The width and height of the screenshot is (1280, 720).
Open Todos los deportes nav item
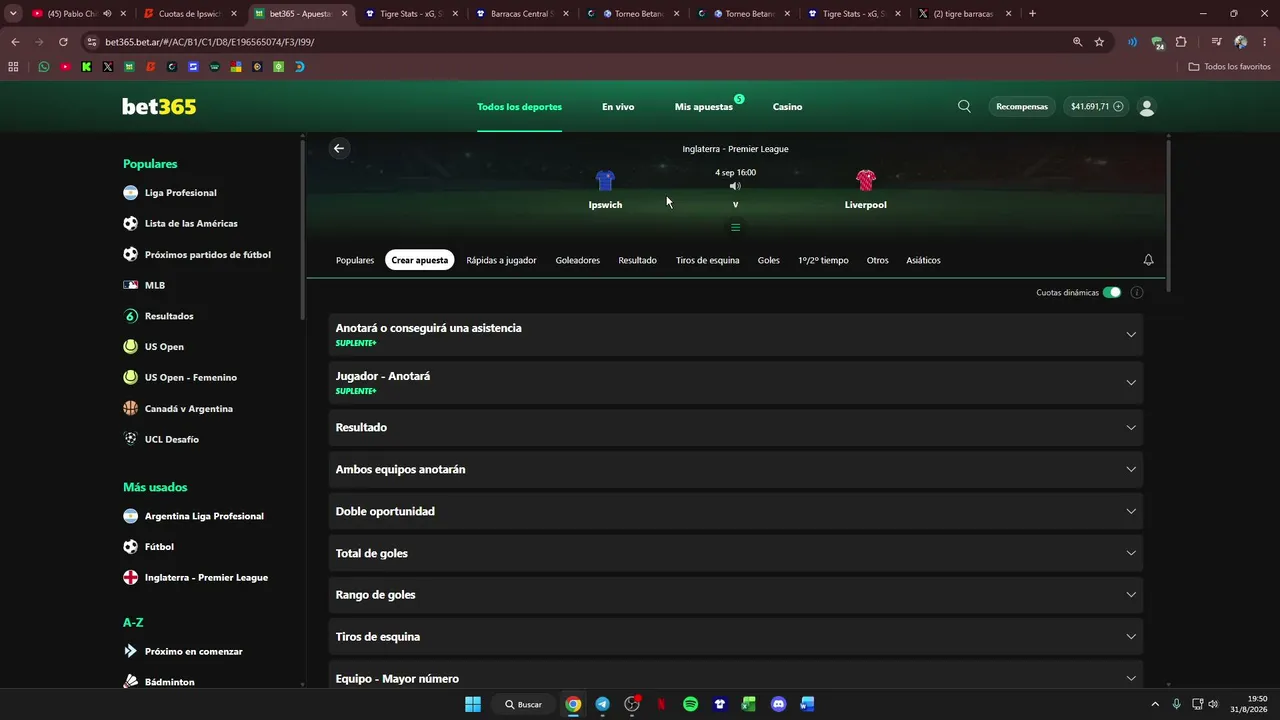520,107
